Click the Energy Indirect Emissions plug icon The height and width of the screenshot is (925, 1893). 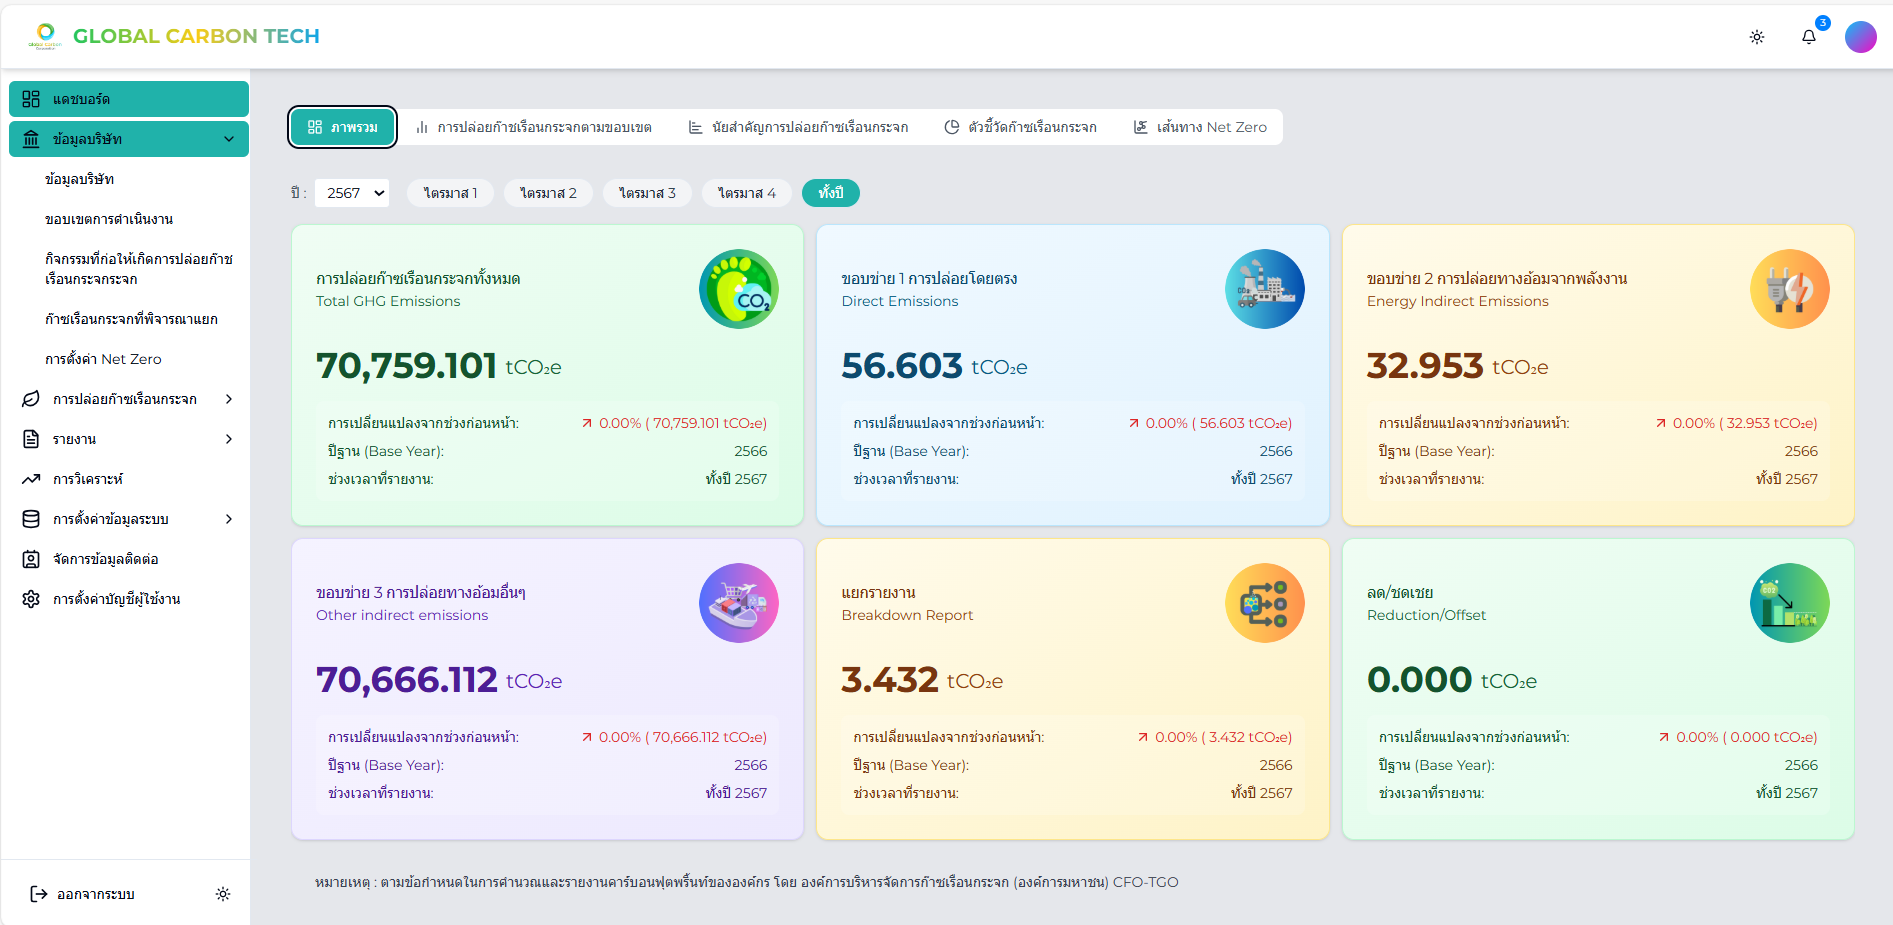(1789, 289)
